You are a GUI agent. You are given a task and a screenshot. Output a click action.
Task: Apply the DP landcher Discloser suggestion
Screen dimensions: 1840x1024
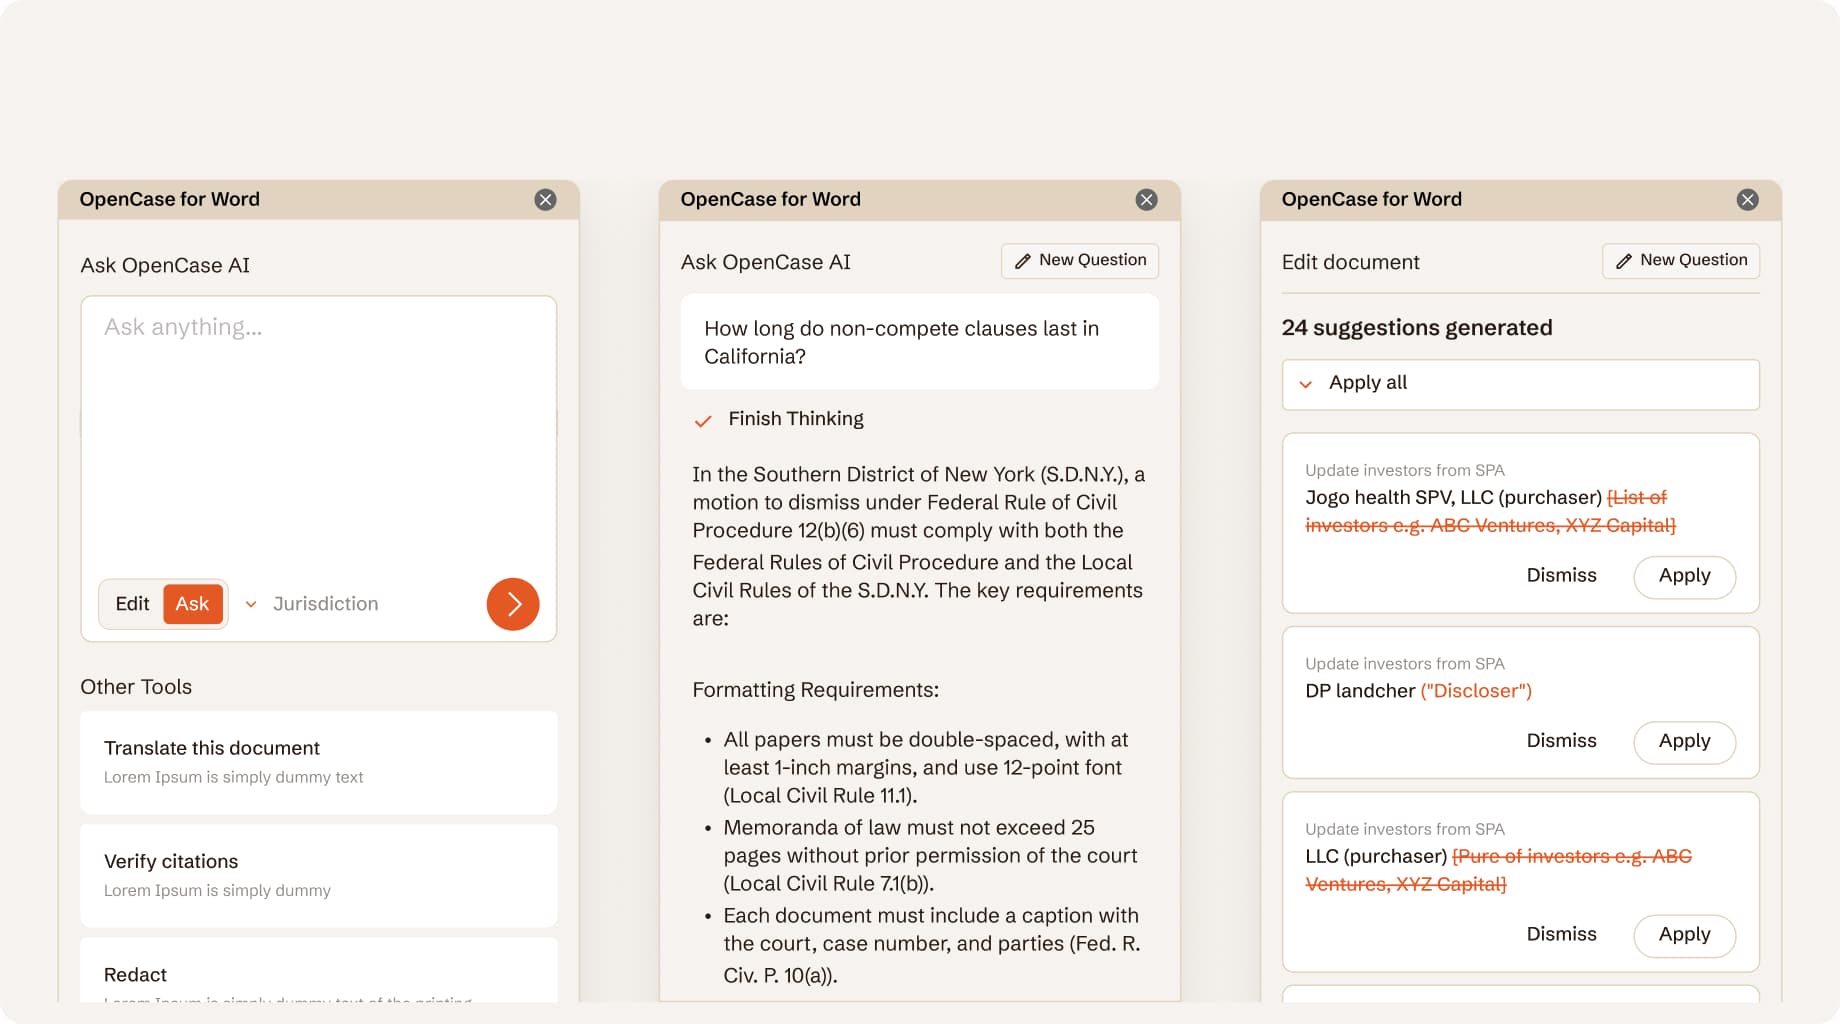click(x=1684, y=742)
